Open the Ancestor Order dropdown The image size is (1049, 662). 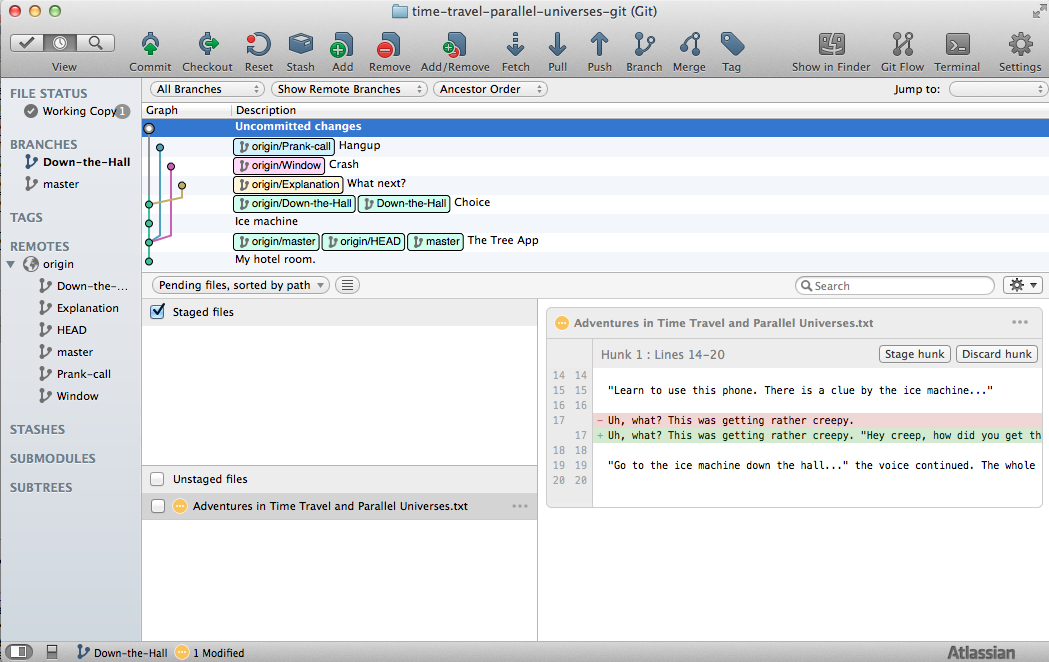[x=490, y=89]
